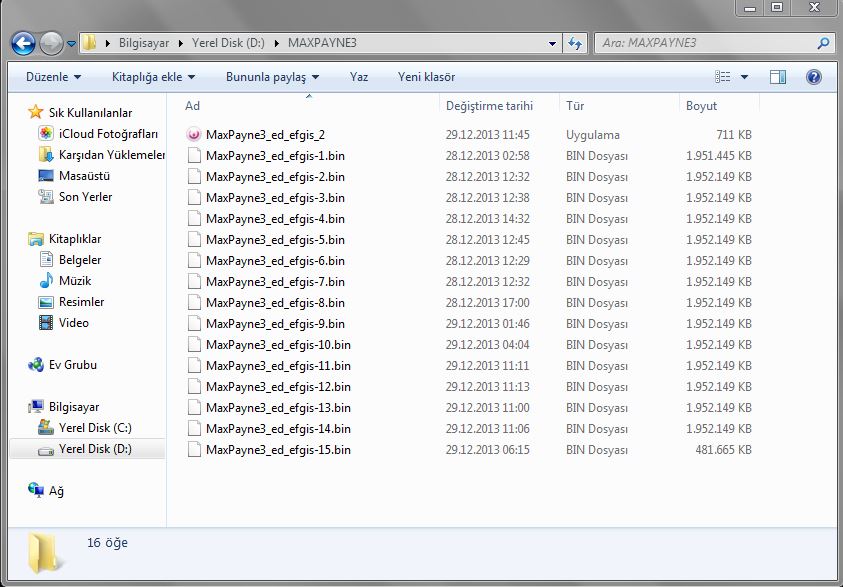Click Yaz in the toolbar

(x=359, y=77)
